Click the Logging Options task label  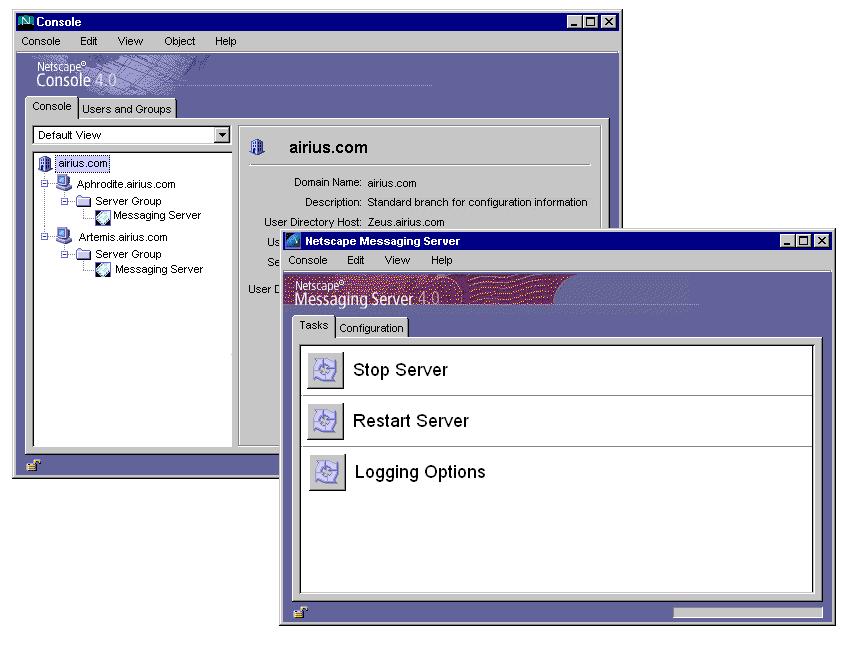click(420, 472)
